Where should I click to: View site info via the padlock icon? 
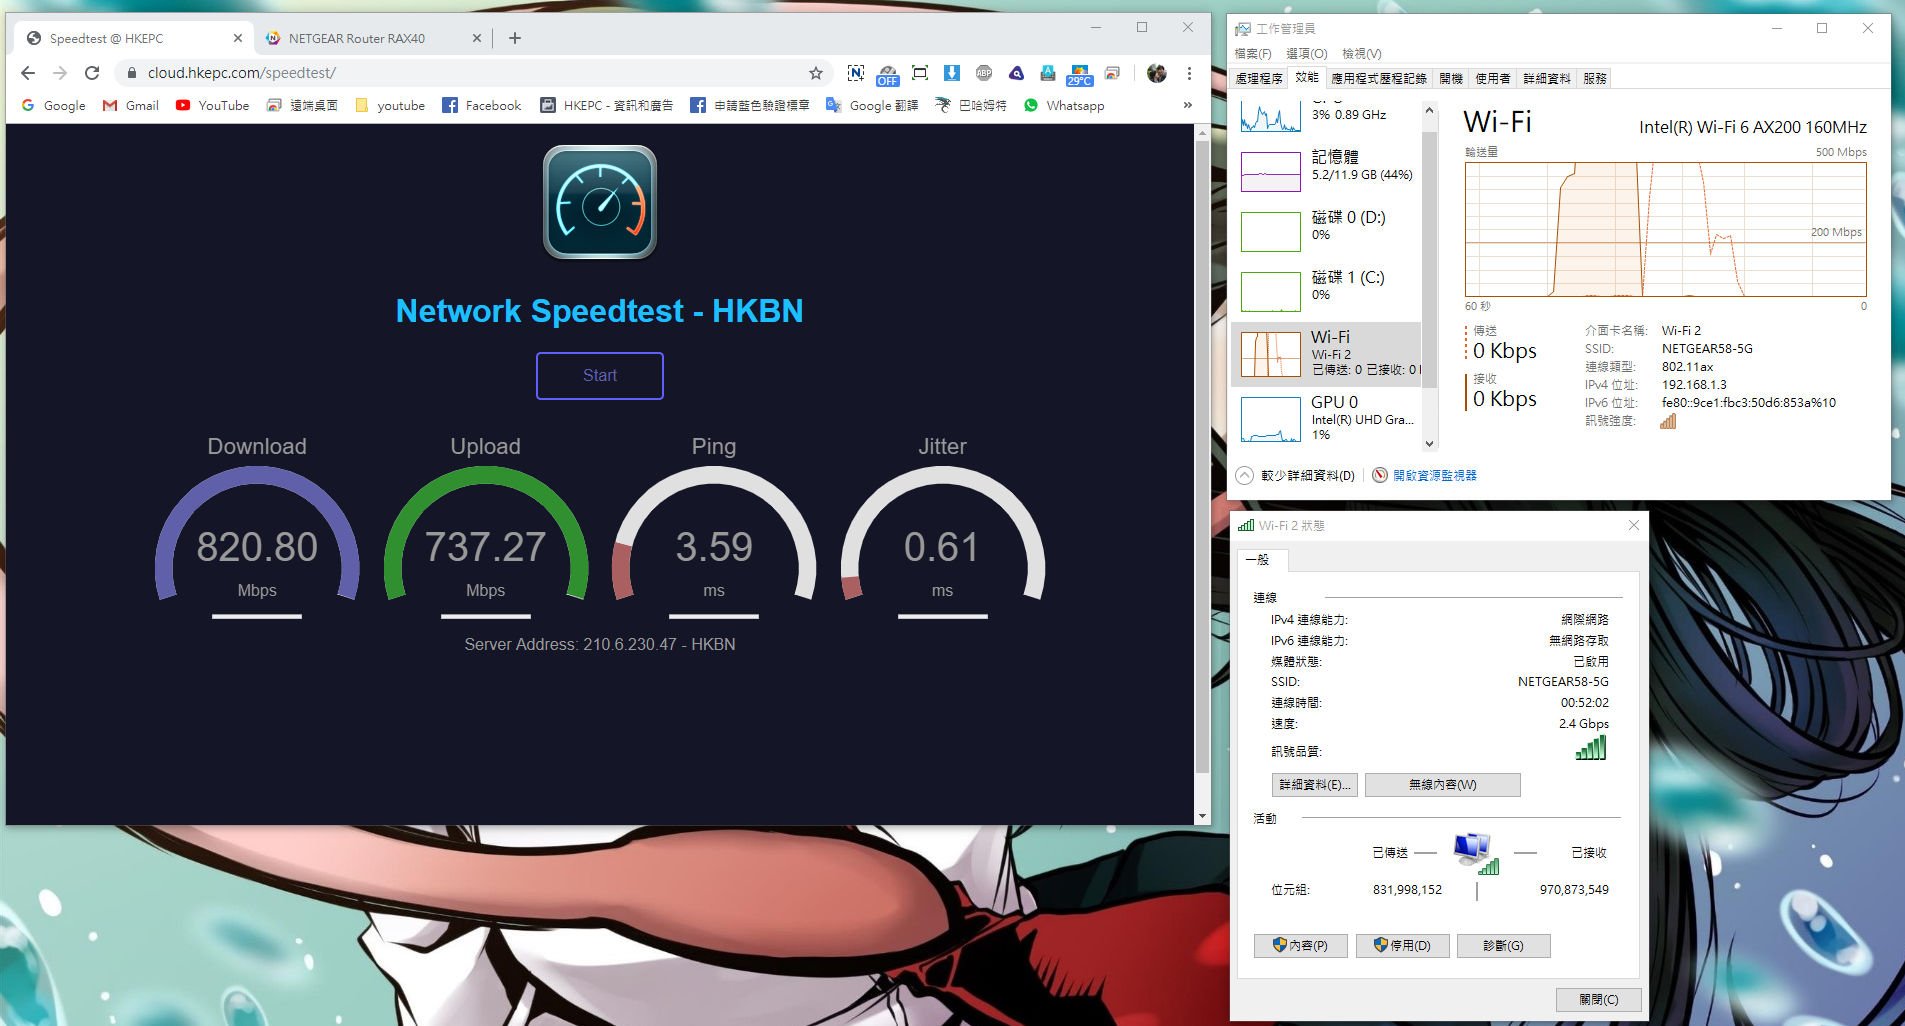131,73
